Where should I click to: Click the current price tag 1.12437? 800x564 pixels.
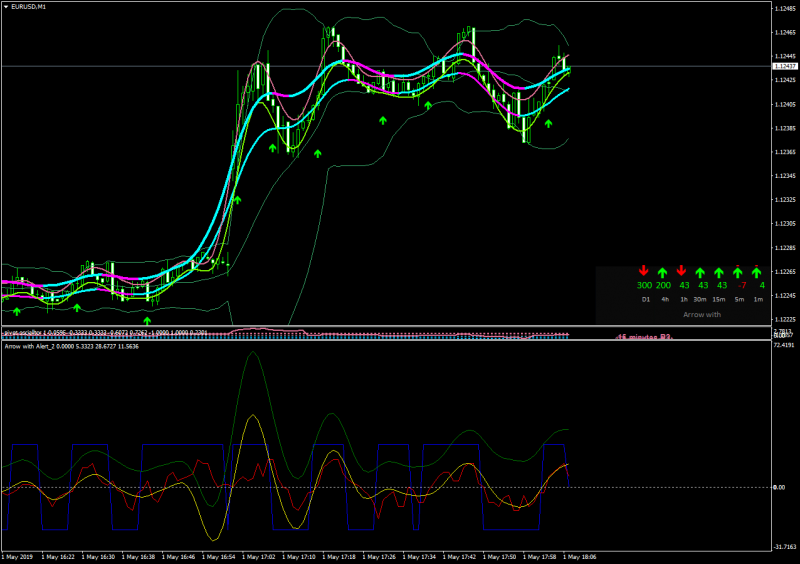click(785, 66)
